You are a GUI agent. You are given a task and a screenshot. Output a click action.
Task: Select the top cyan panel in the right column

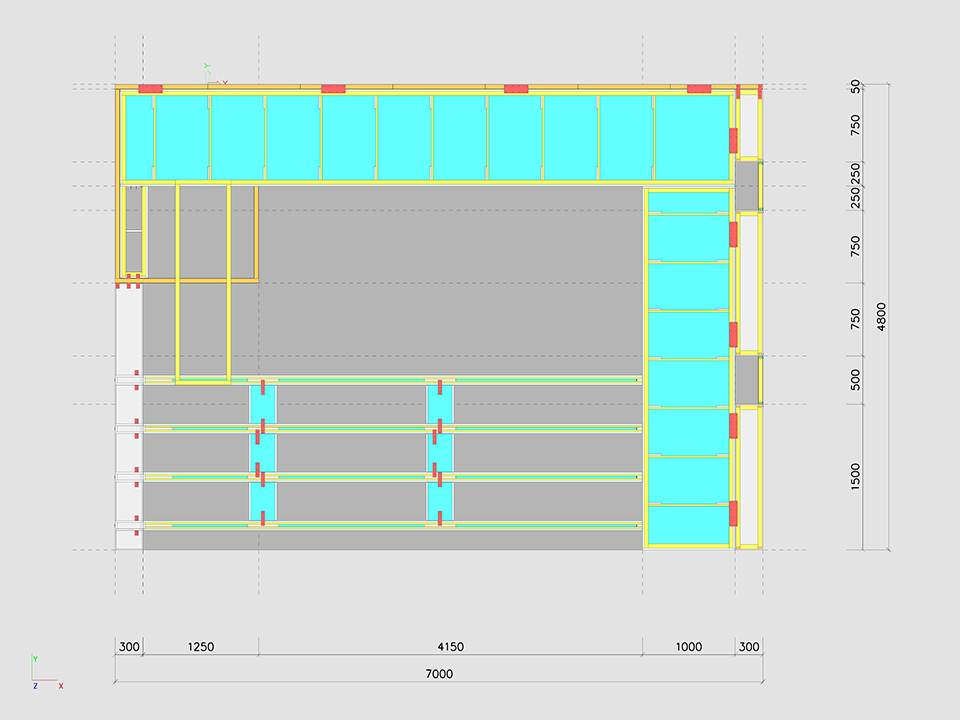point(688,202)
